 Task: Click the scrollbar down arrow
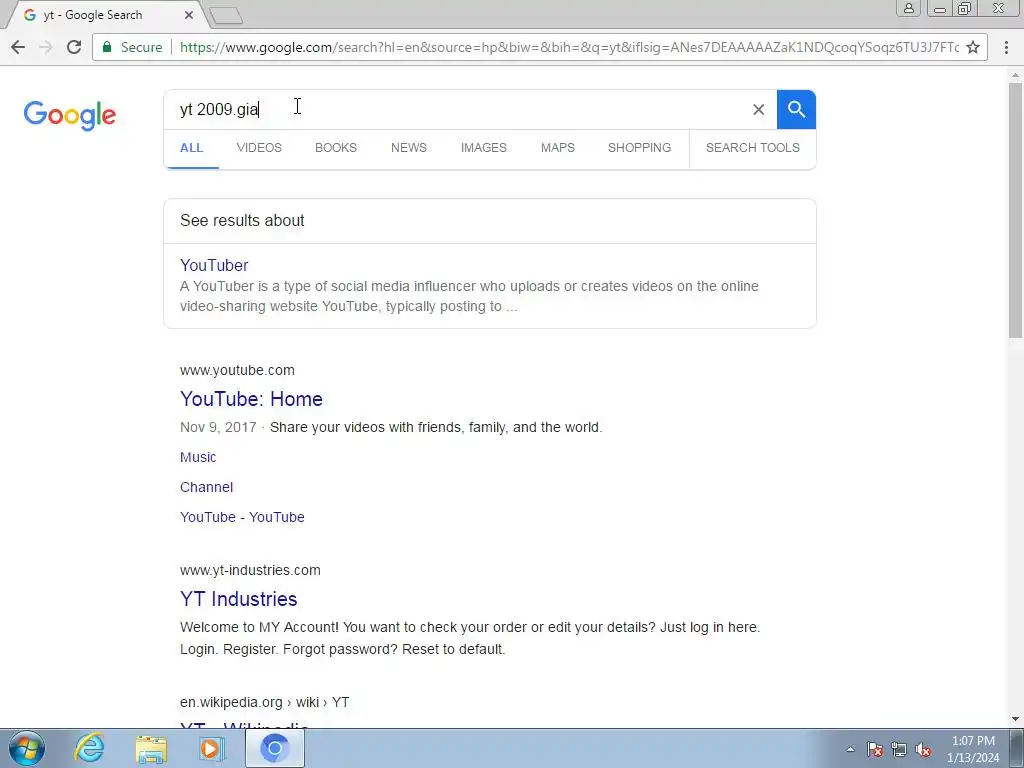click(x=1016, y=719)
